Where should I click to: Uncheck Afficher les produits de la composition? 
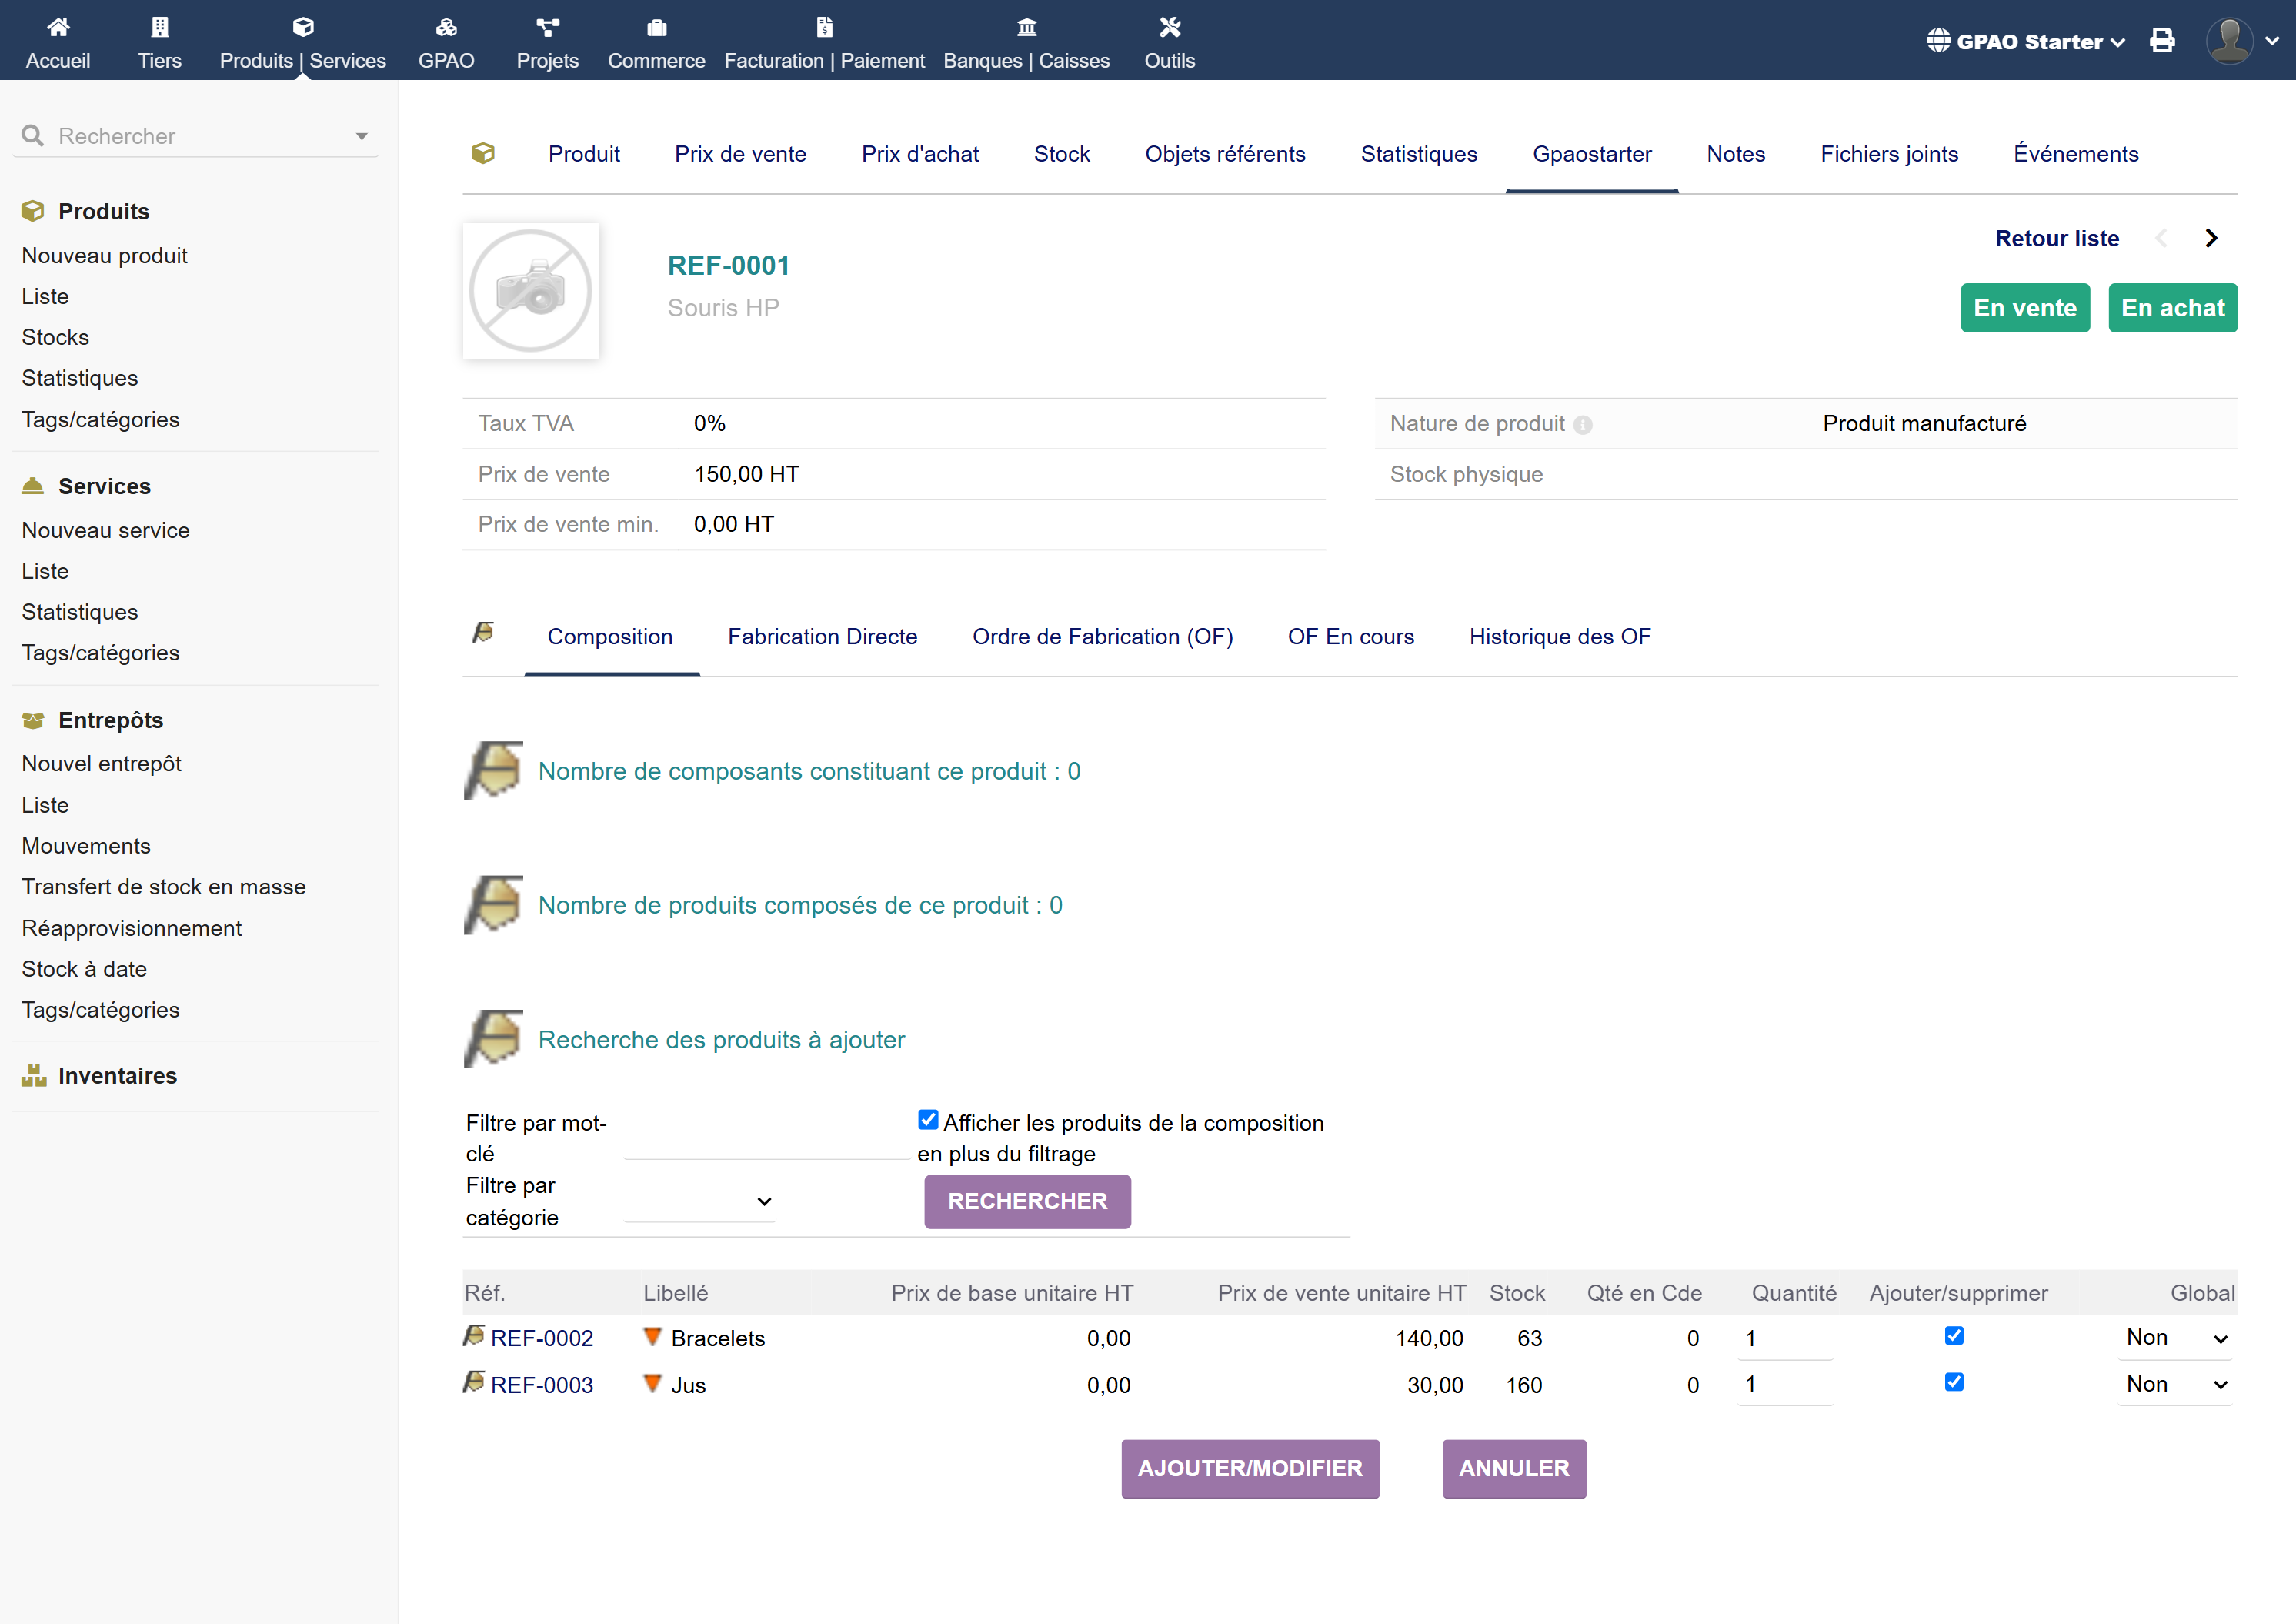pos(928,1120)
